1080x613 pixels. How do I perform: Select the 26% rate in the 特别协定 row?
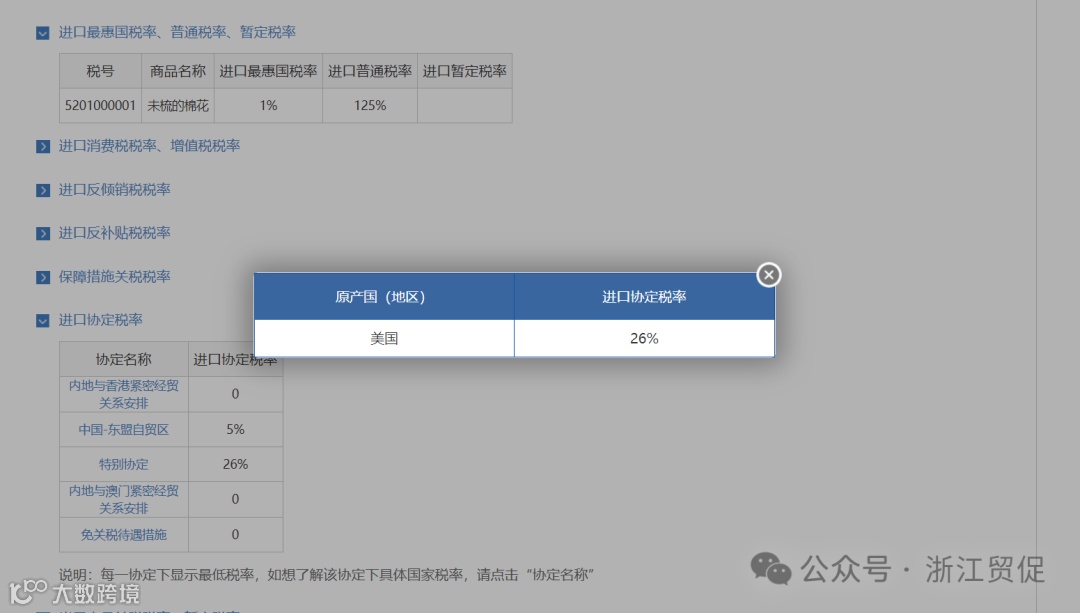236,464
